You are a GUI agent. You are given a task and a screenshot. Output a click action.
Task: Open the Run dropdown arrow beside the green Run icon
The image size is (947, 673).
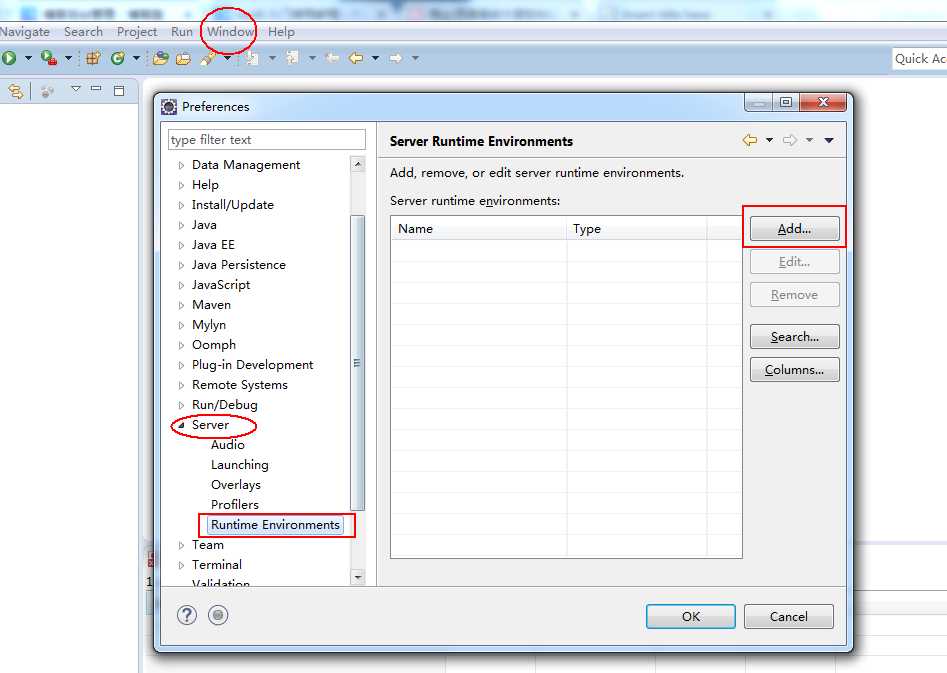28,58
